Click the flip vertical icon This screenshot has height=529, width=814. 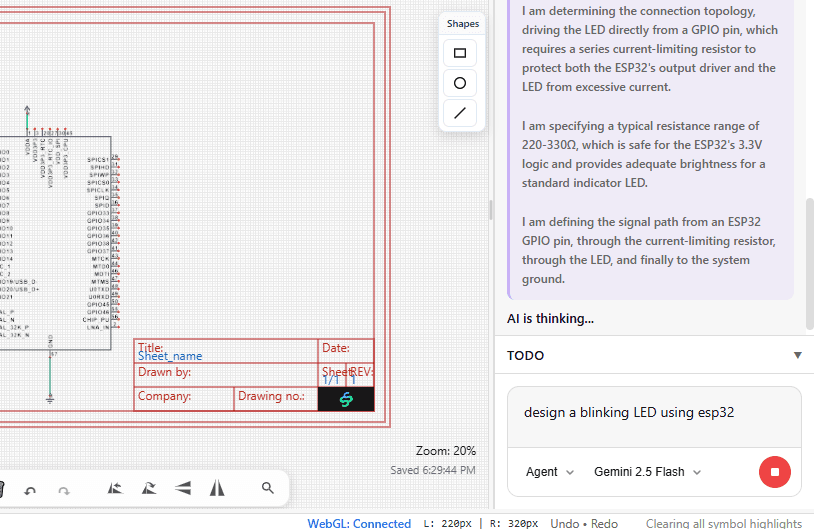point(183,488)
